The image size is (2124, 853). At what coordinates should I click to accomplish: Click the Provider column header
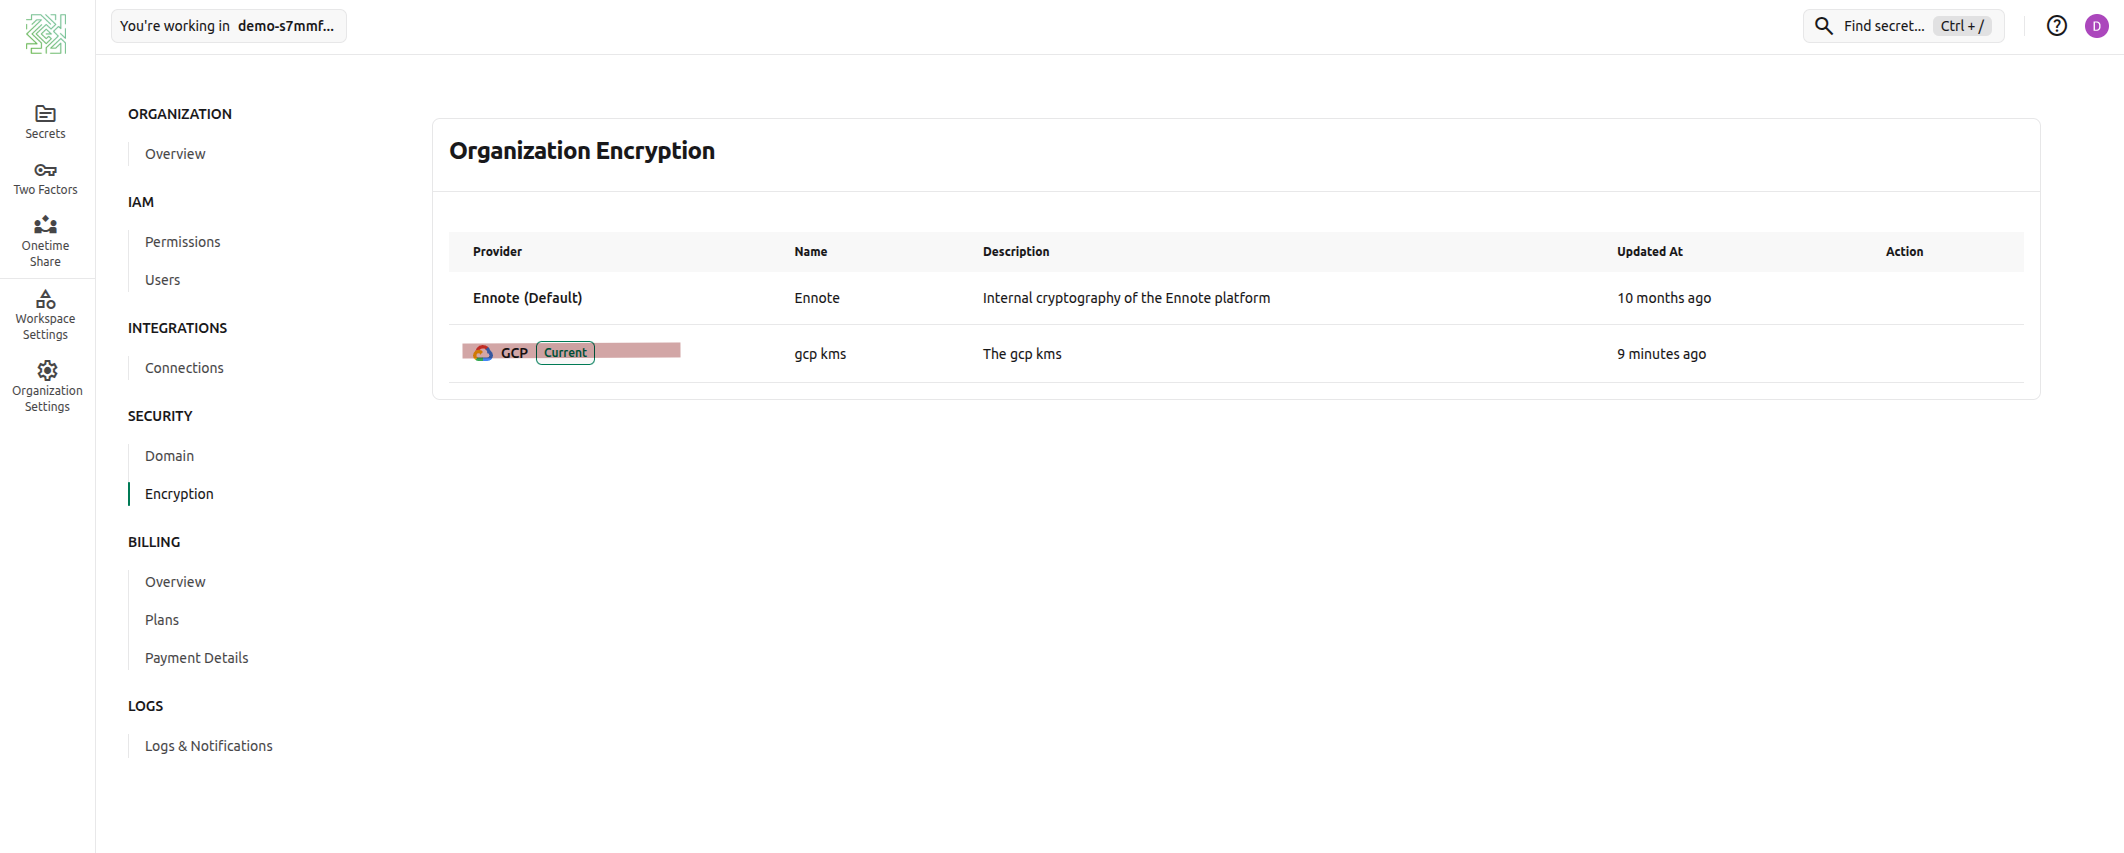point(497,252)
